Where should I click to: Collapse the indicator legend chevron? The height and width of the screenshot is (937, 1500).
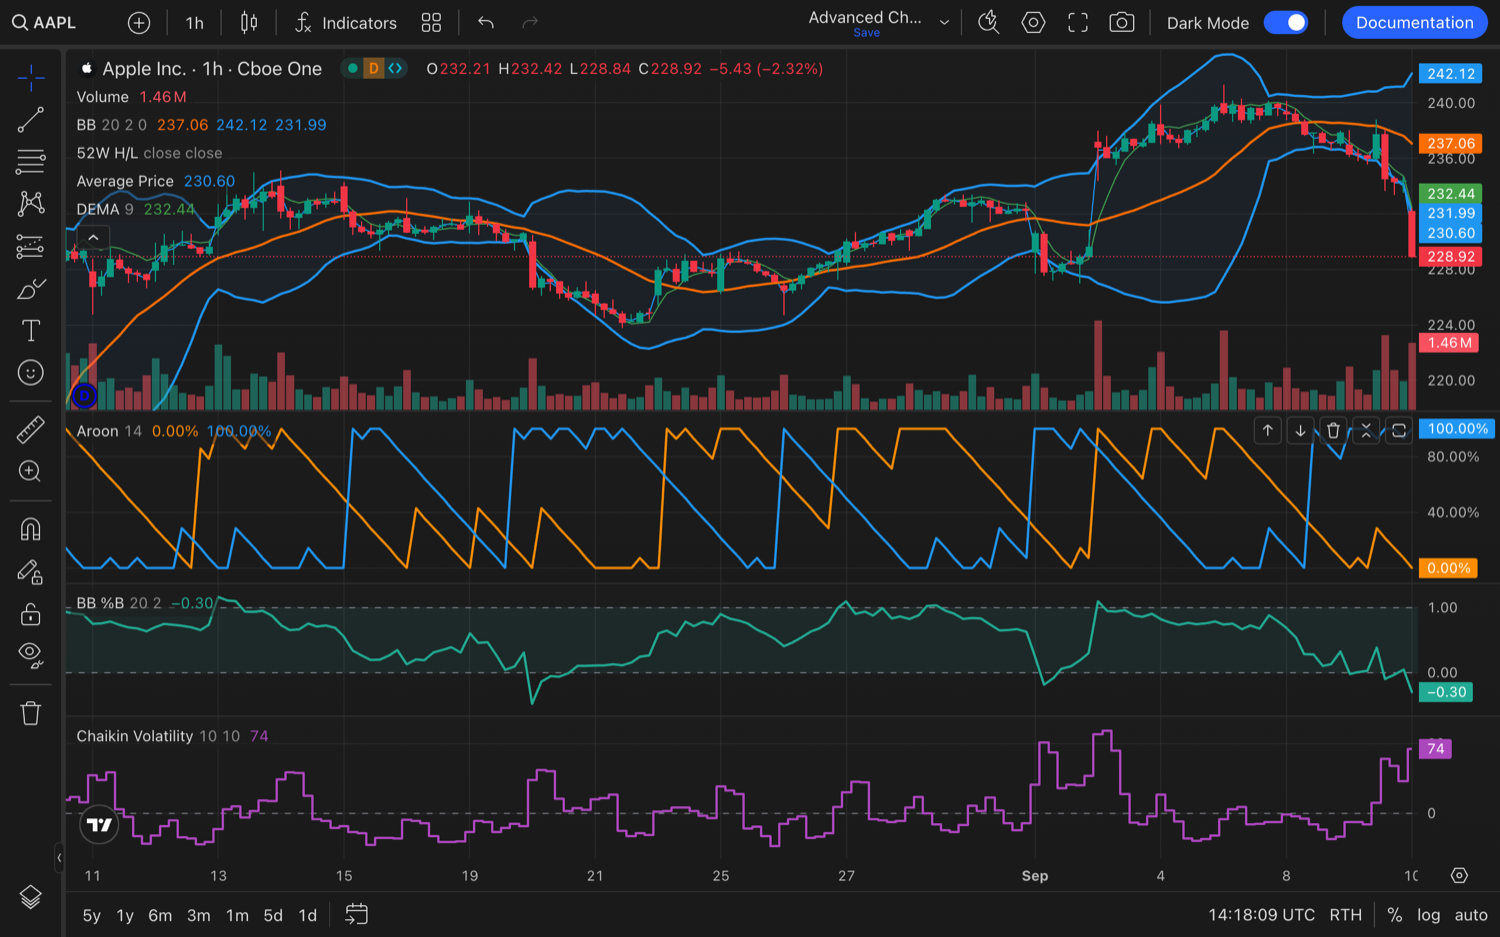pos(93,238)
